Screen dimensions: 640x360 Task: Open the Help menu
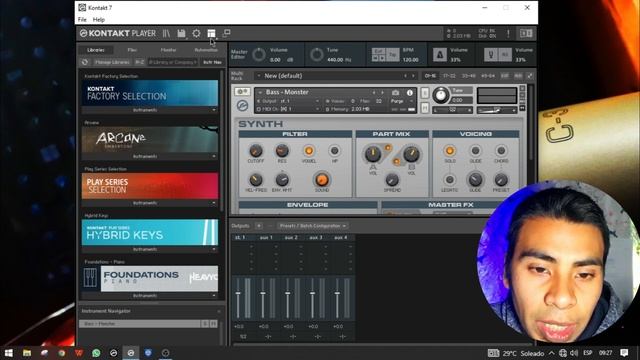(99, 20)
